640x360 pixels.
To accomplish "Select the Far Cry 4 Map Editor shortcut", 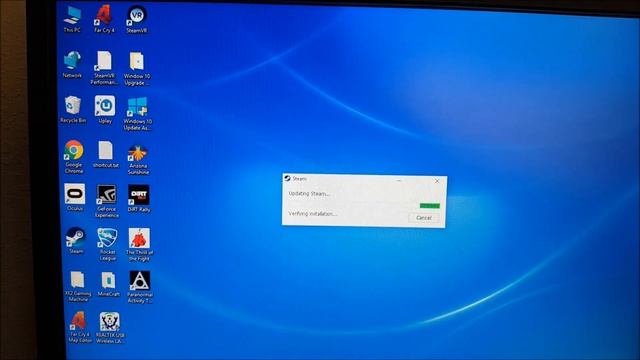I will [x=80, y=327].
